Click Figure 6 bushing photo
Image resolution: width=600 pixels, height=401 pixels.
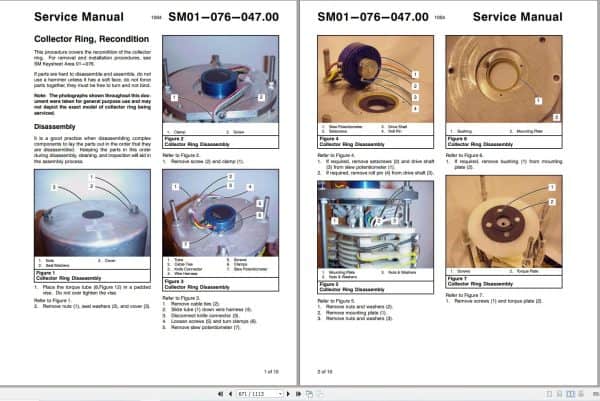tap(504, 79)
